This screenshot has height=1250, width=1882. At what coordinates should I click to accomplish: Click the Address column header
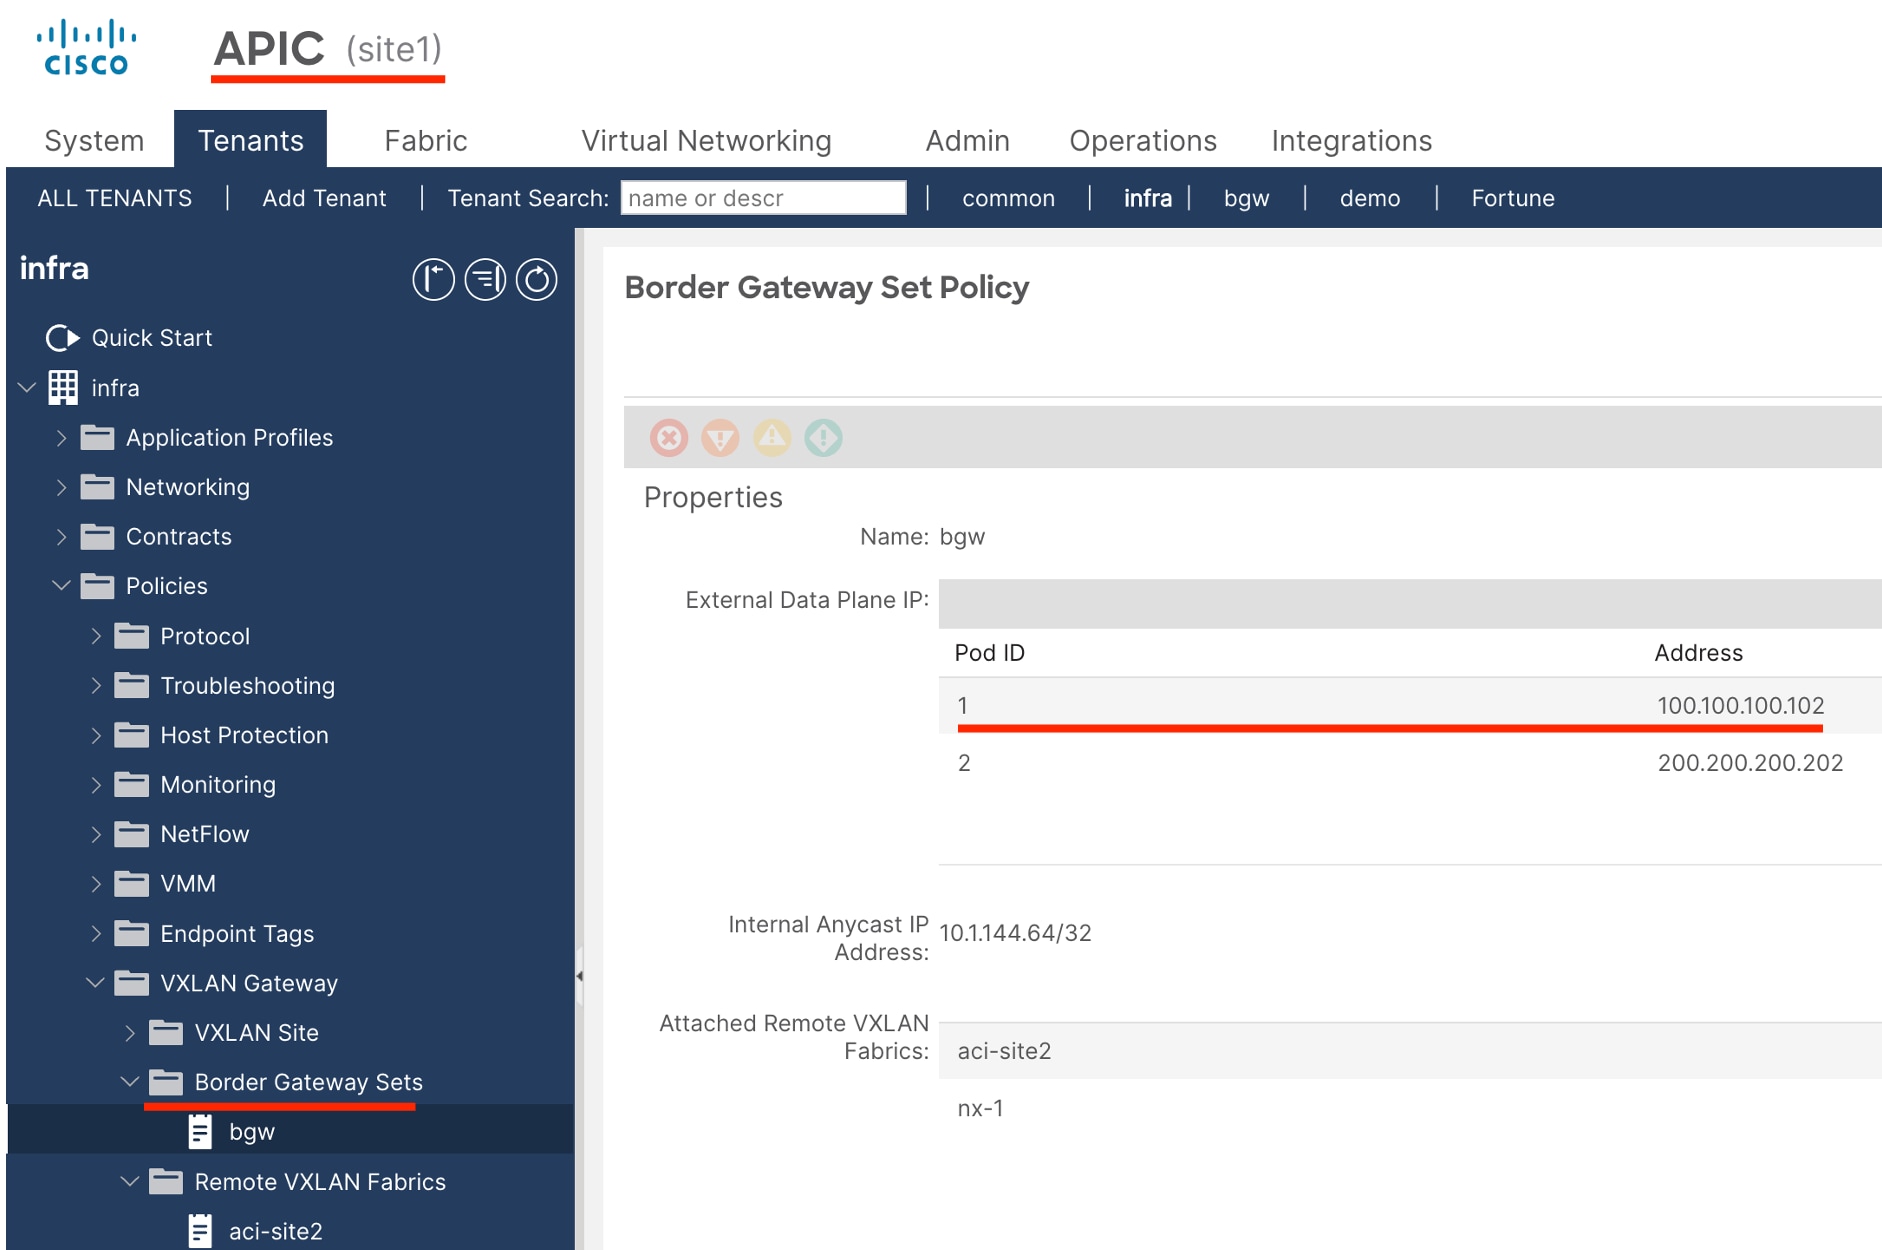1698,653
